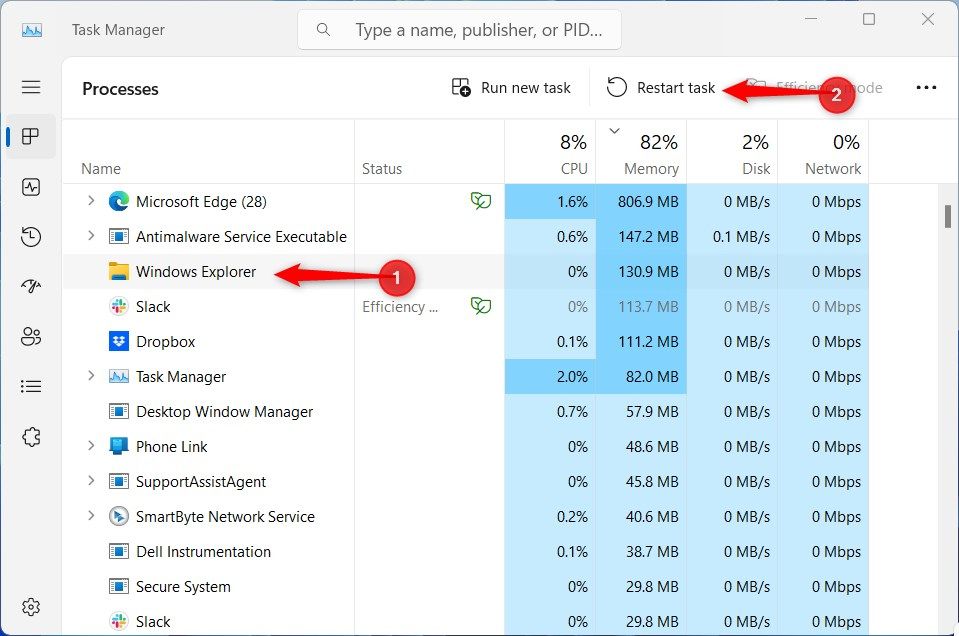
Task: Expand the SupportAssistAgent process group
Action: 91,481
